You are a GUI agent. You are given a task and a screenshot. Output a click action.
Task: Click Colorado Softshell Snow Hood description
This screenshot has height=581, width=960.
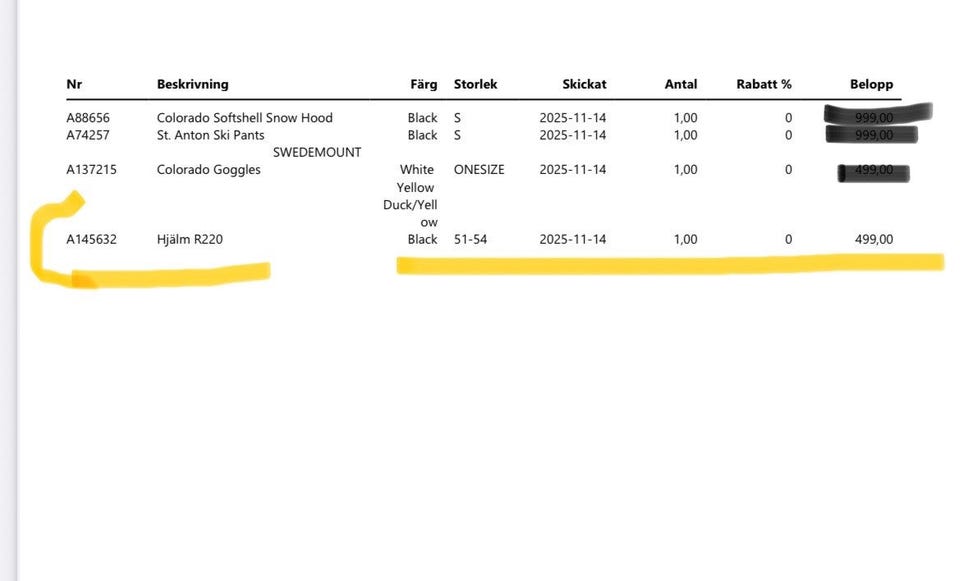pyautogui.click(x=244, y=118)
